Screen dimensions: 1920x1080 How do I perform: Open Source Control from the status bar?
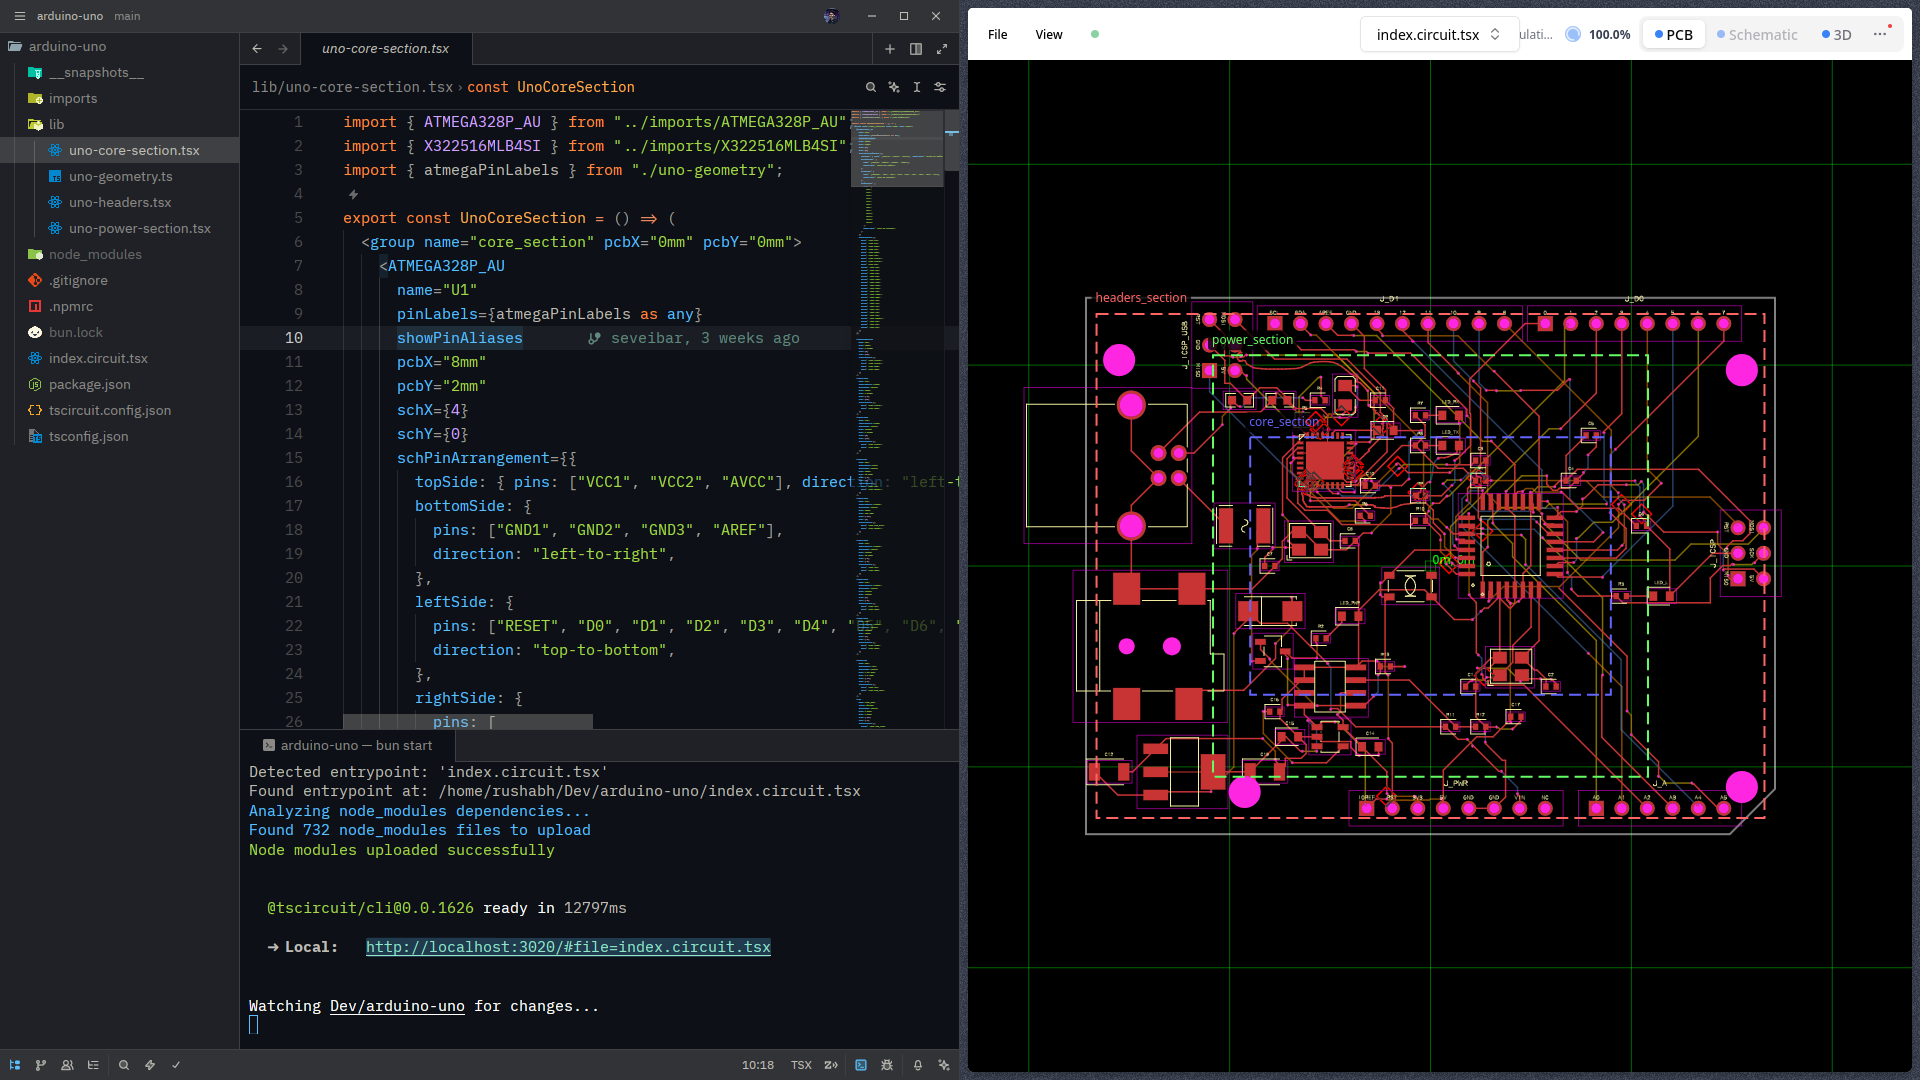tap(41, 1064)
